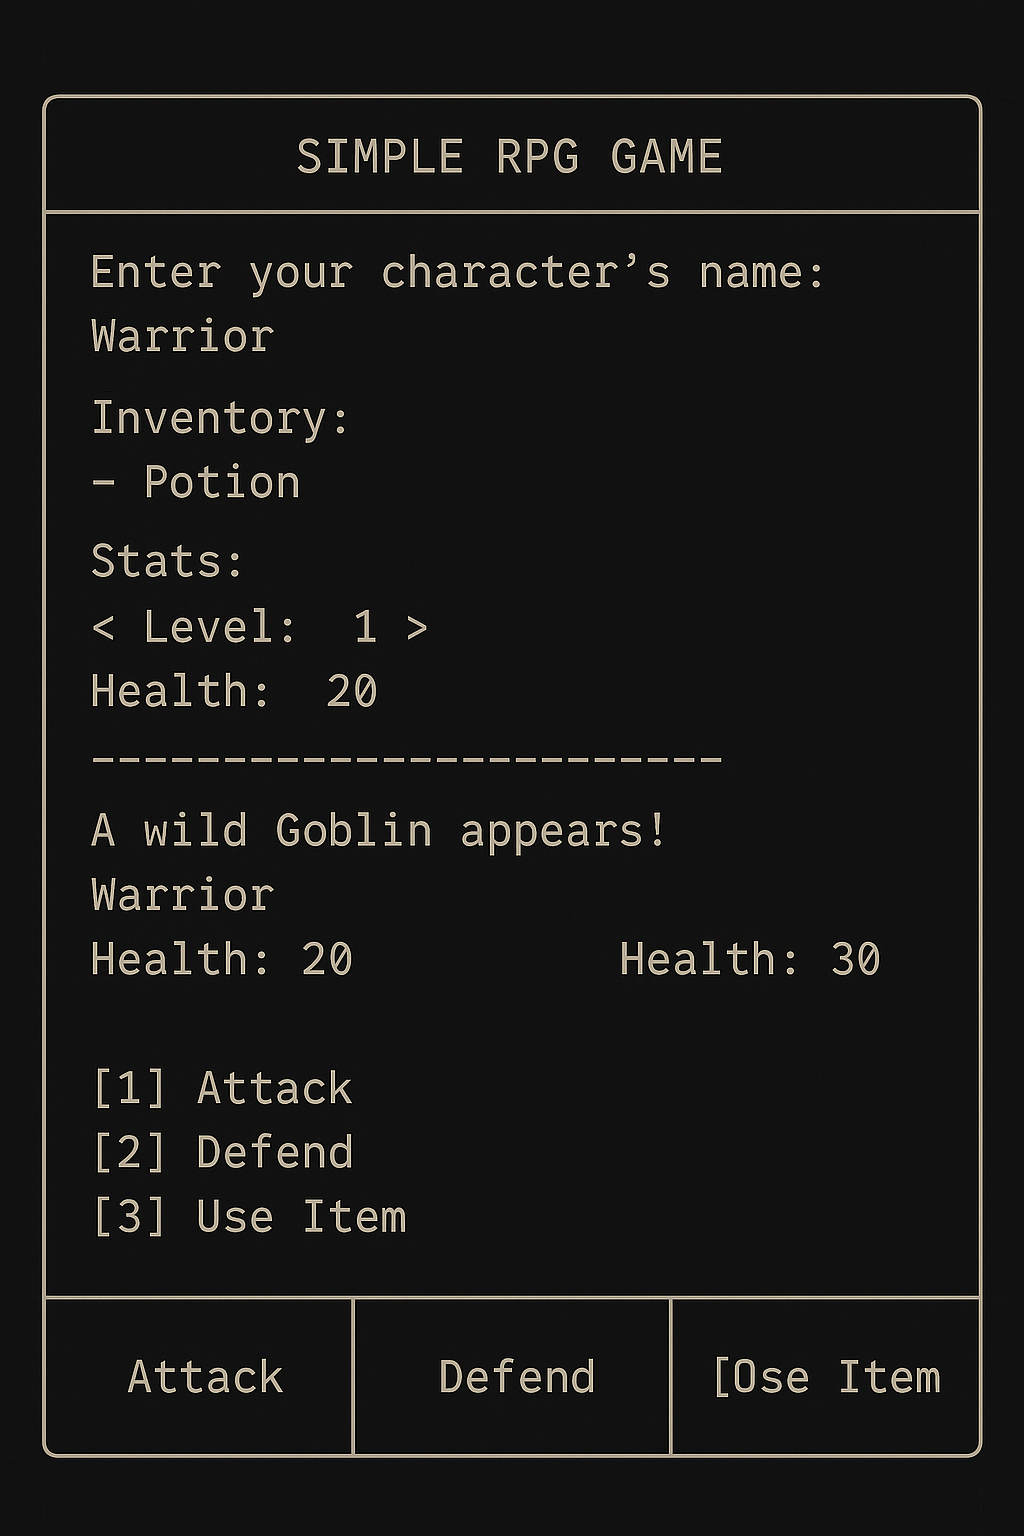The height and width of the screenshot is (1536, 1024).
Task: Click the dashed divider line below the stats
Action: pos(405,758)
